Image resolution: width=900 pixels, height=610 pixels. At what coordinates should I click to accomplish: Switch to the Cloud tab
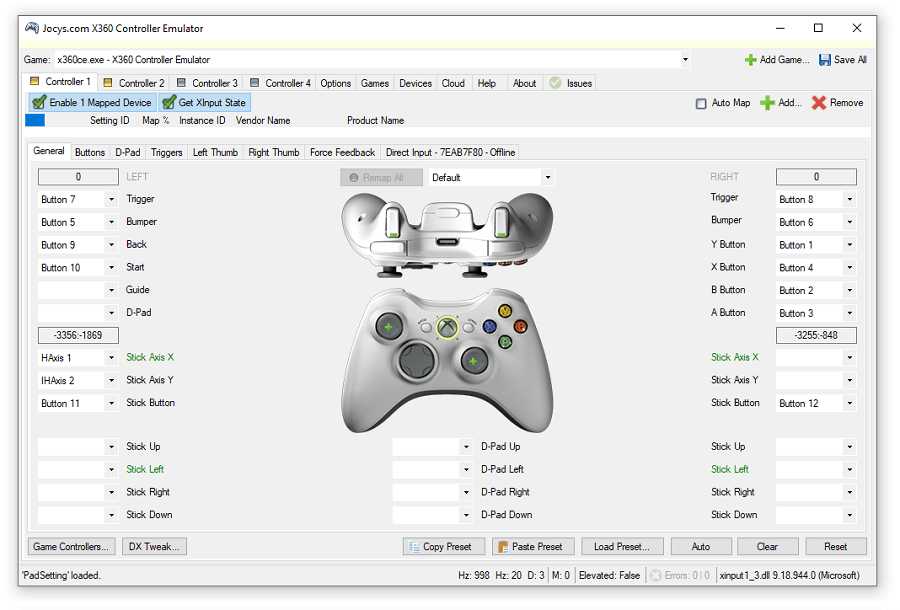[x=453, y=83]
